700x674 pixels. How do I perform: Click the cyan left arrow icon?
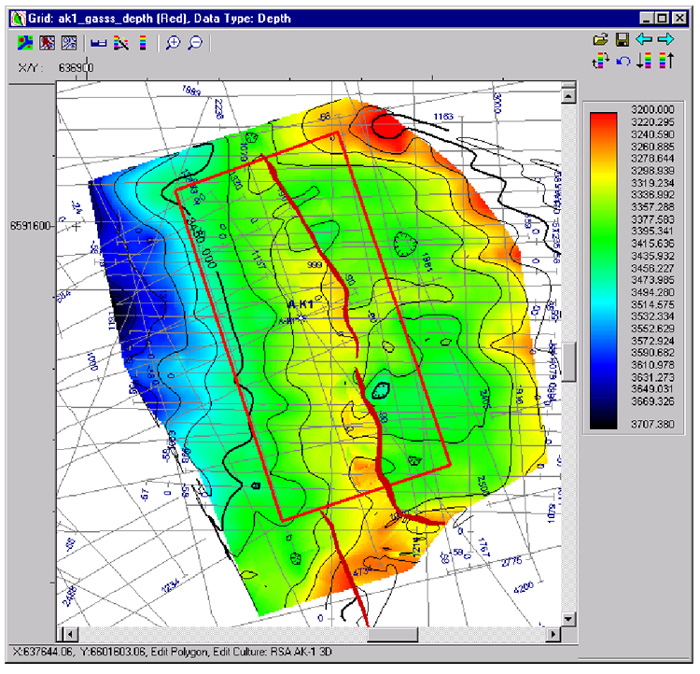point(644,40)
